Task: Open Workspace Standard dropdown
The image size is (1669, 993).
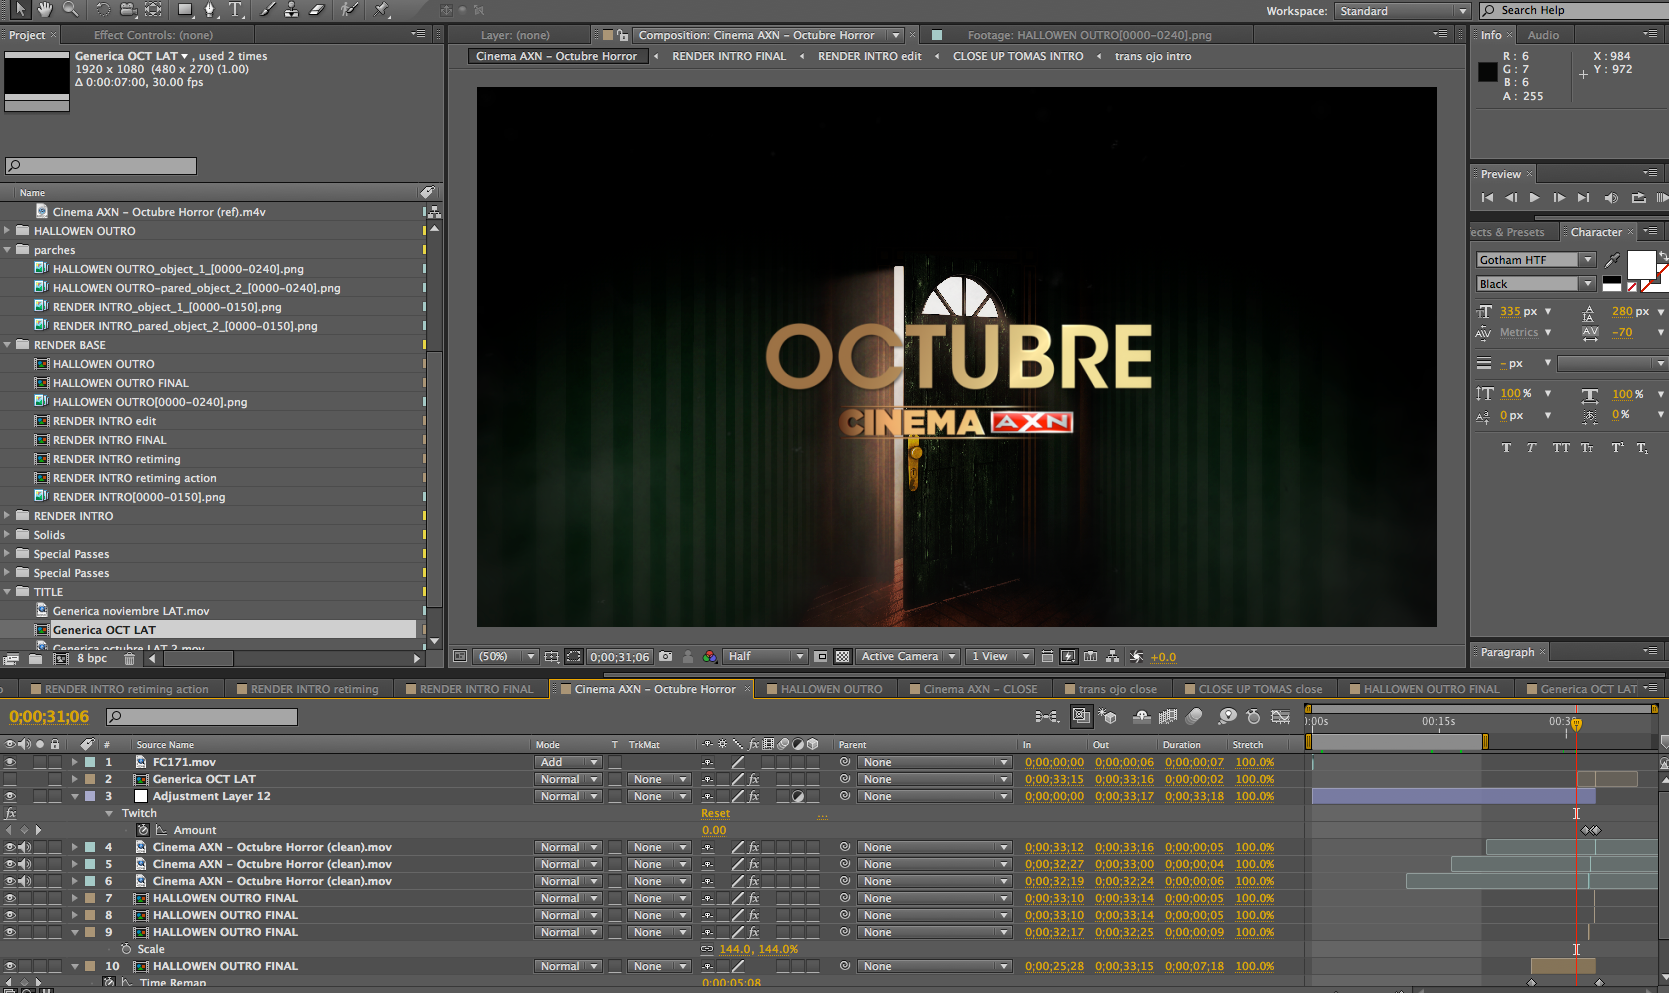Action: pyautogui.click(x=1402, y=11)
